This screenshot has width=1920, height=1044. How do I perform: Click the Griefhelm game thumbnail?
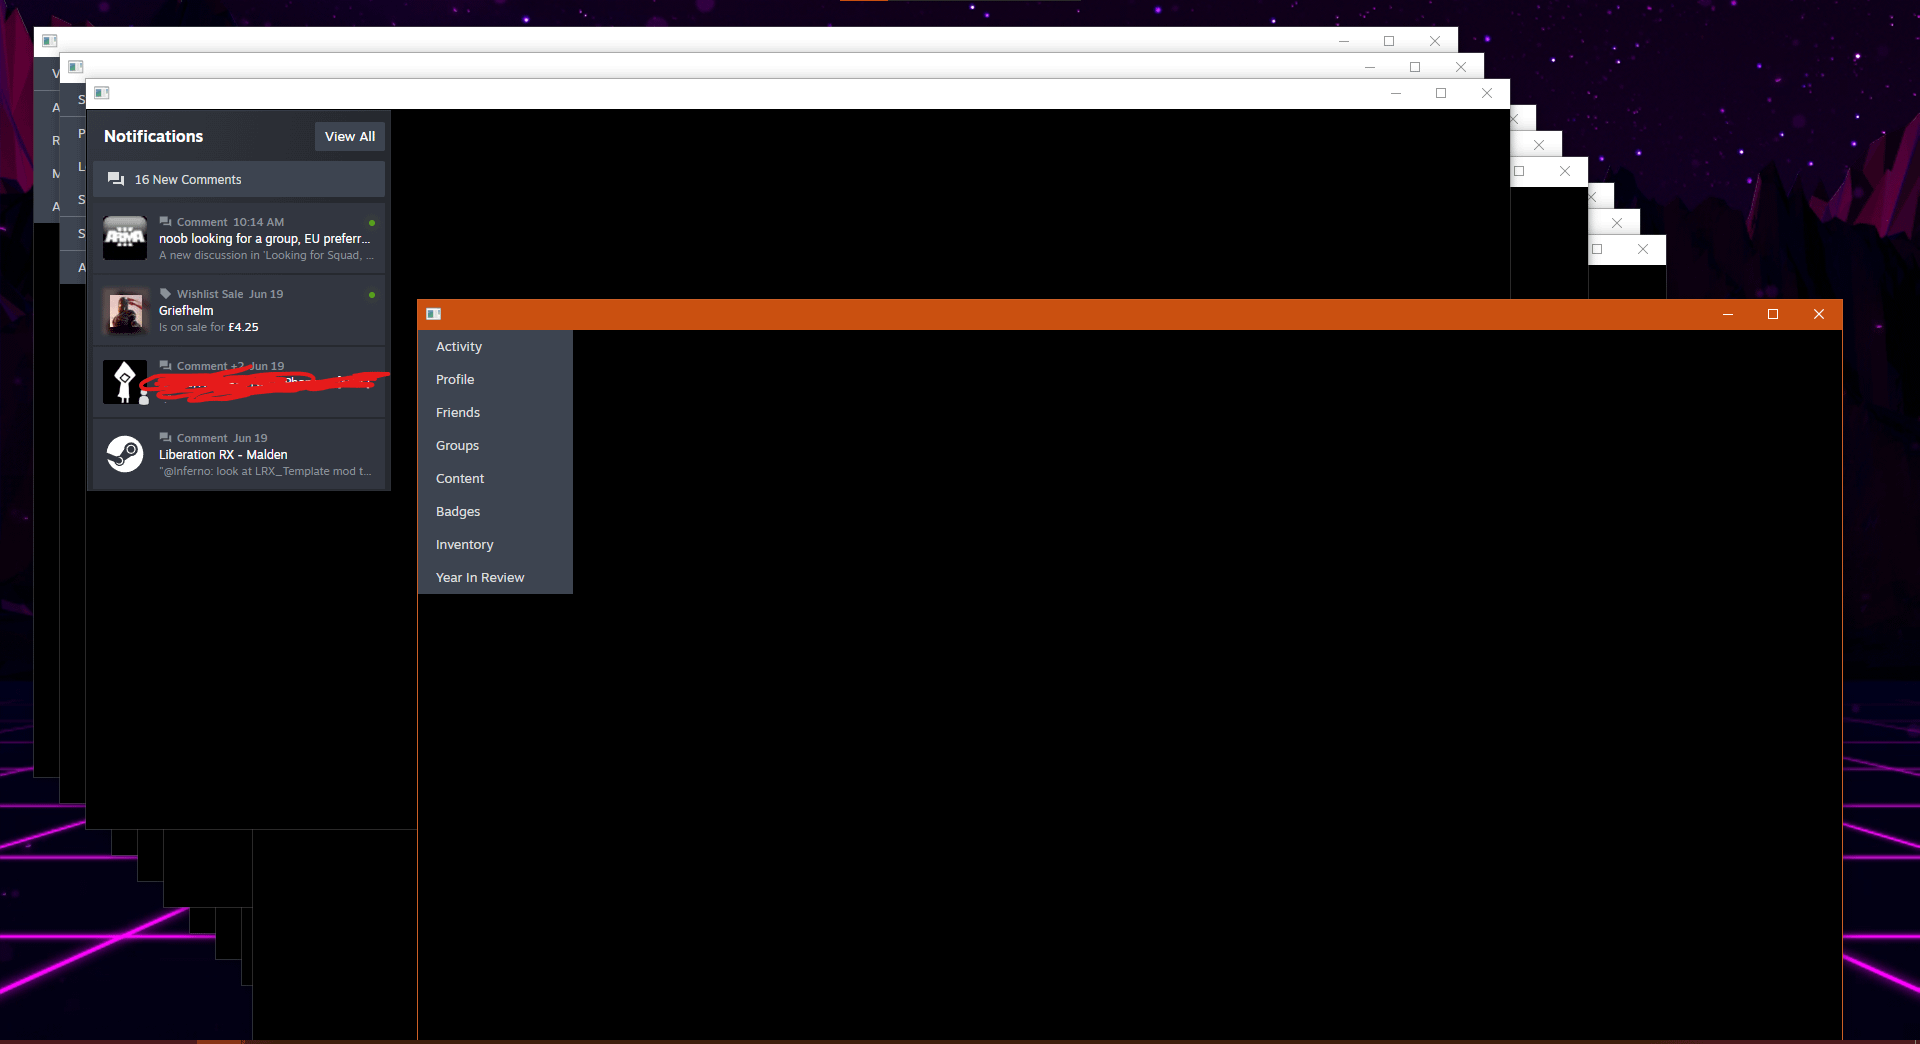click(x=125, y=311)
